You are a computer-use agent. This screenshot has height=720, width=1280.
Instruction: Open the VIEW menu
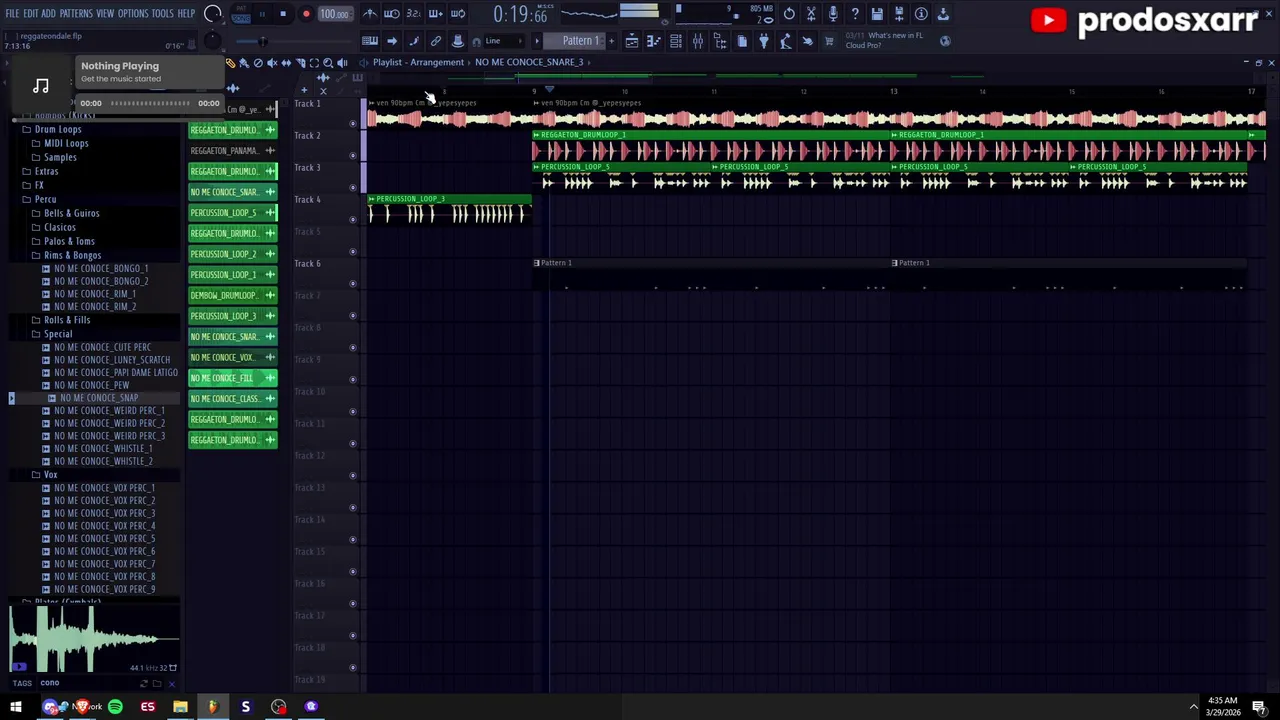coord(105,14)
